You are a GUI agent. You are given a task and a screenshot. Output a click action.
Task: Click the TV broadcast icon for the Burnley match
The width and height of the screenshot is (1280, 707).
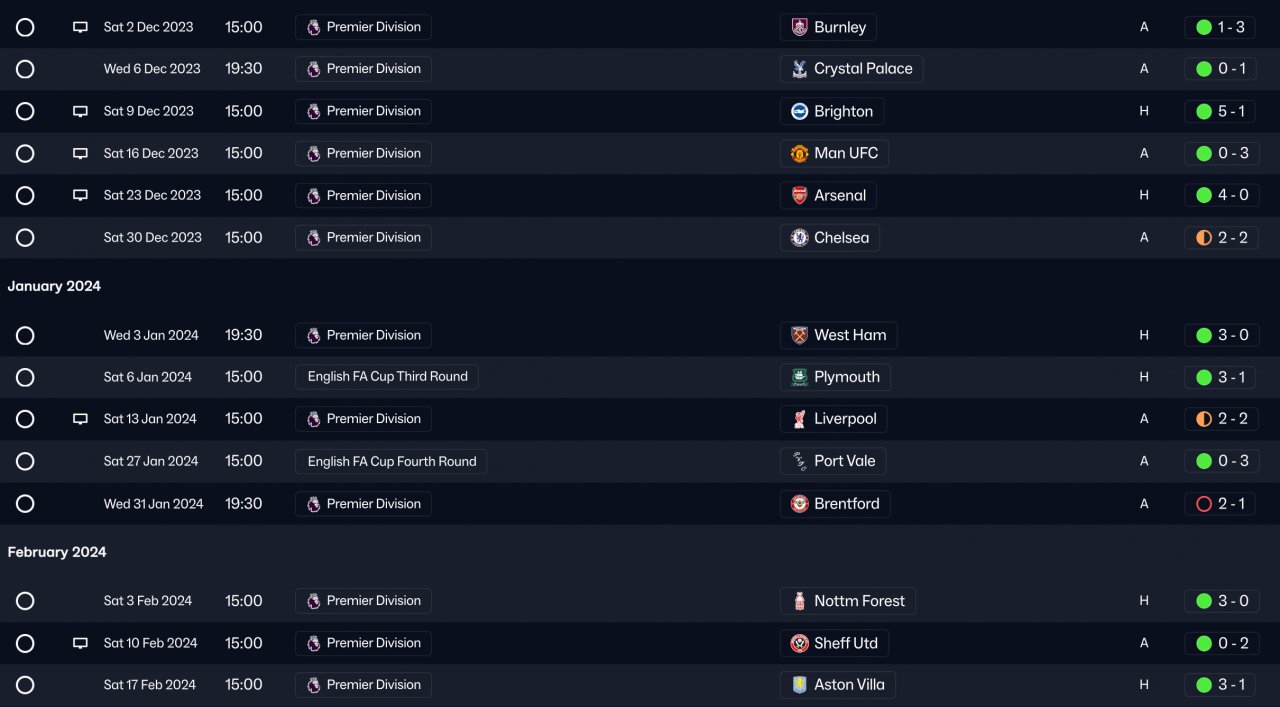click(x=80, y=27)
